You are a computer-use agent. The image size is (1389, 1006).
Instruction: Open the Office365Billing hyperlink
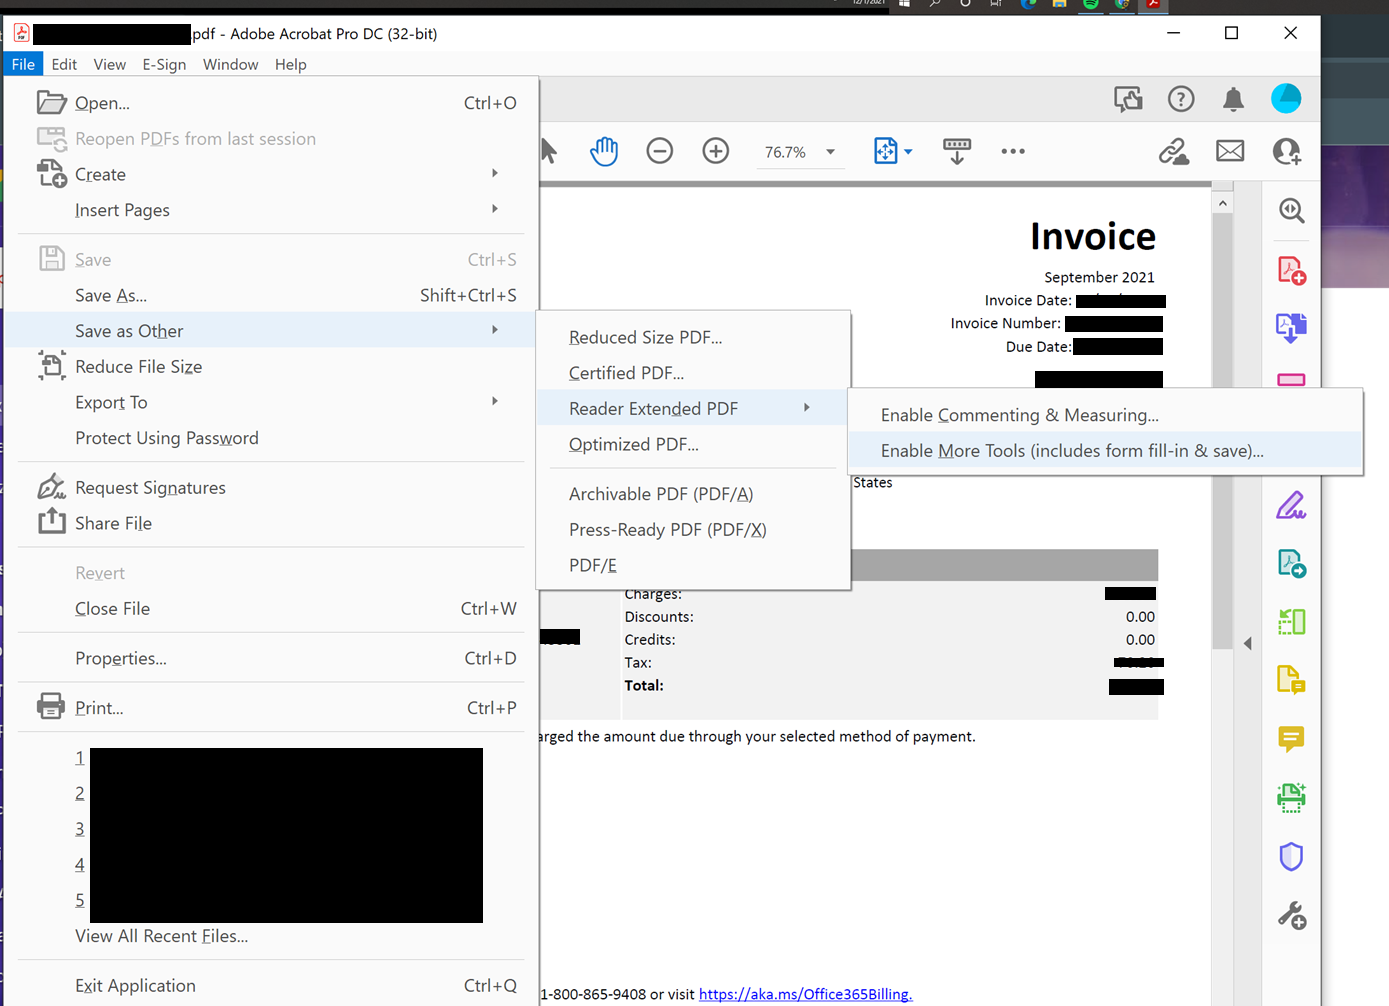(x=804, y=994)
